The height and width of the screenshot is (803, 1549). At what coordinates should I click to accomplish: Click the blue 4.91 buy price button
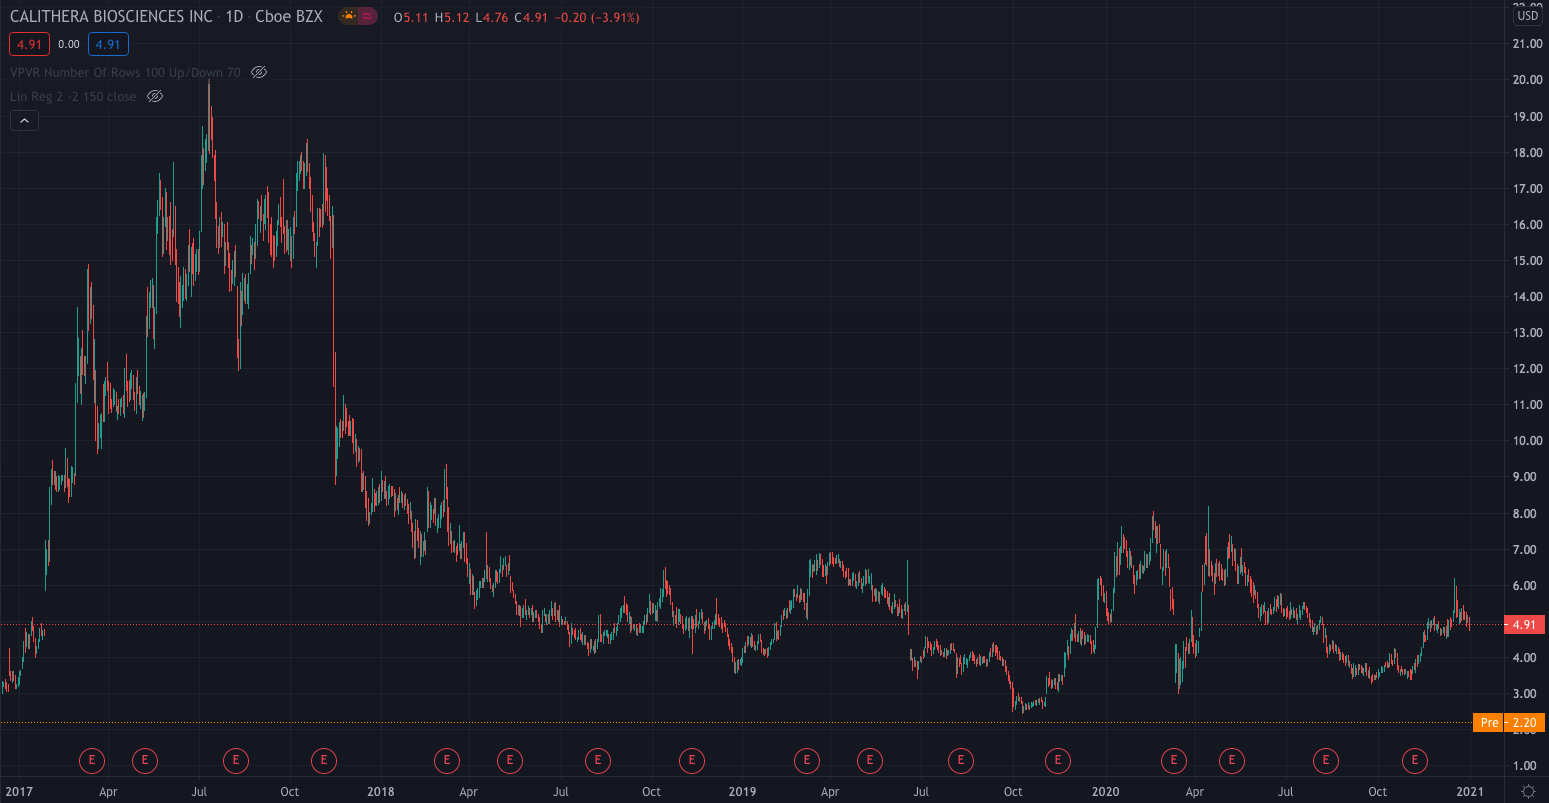coord(109,44)
